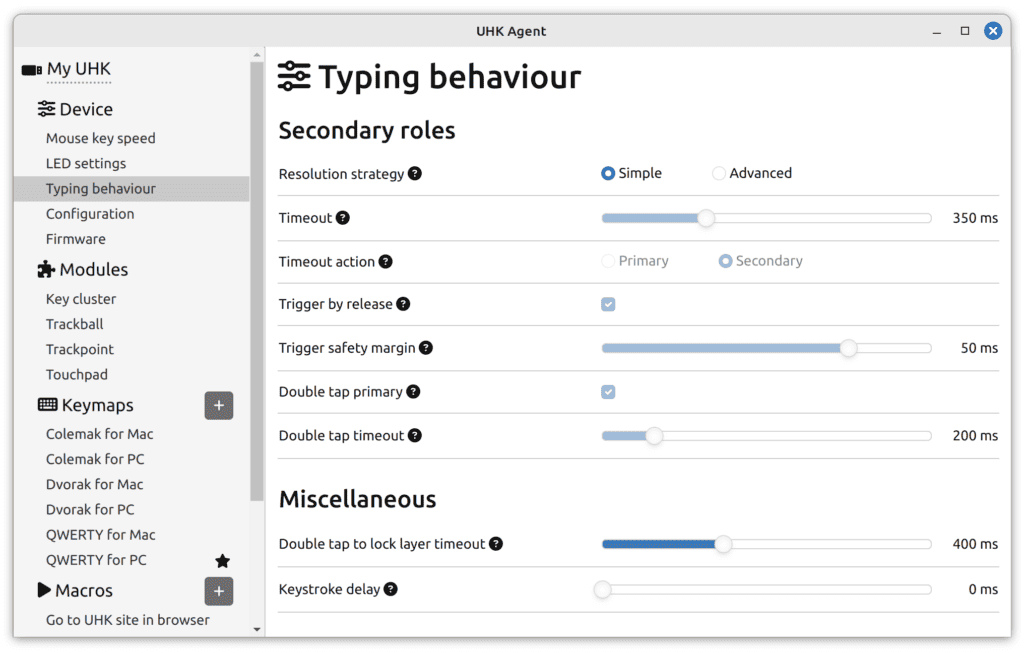Select the Advanced resolution strategy

pos(719,174)
